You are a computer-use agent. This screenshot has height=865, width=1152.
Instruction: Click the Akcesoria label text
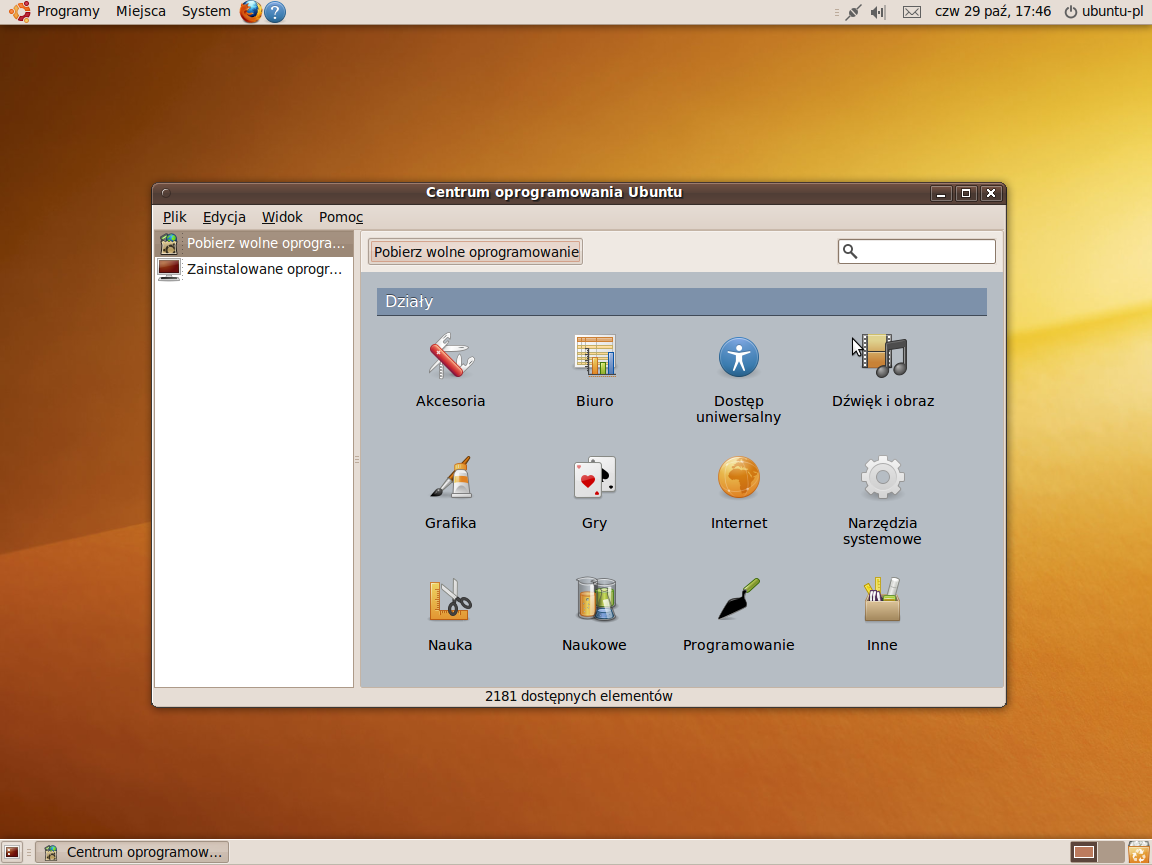coord(450,401)
